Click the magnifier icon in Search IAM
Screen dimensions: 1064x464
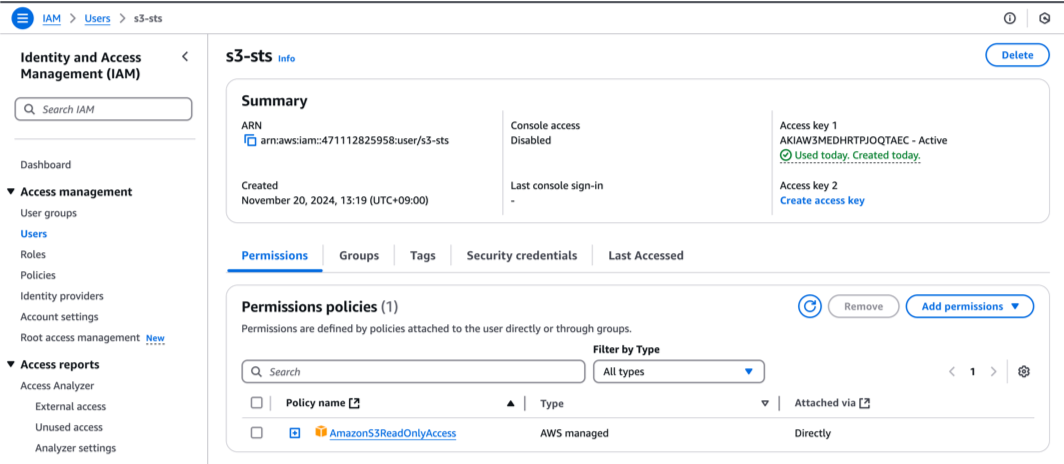point(29,109)
